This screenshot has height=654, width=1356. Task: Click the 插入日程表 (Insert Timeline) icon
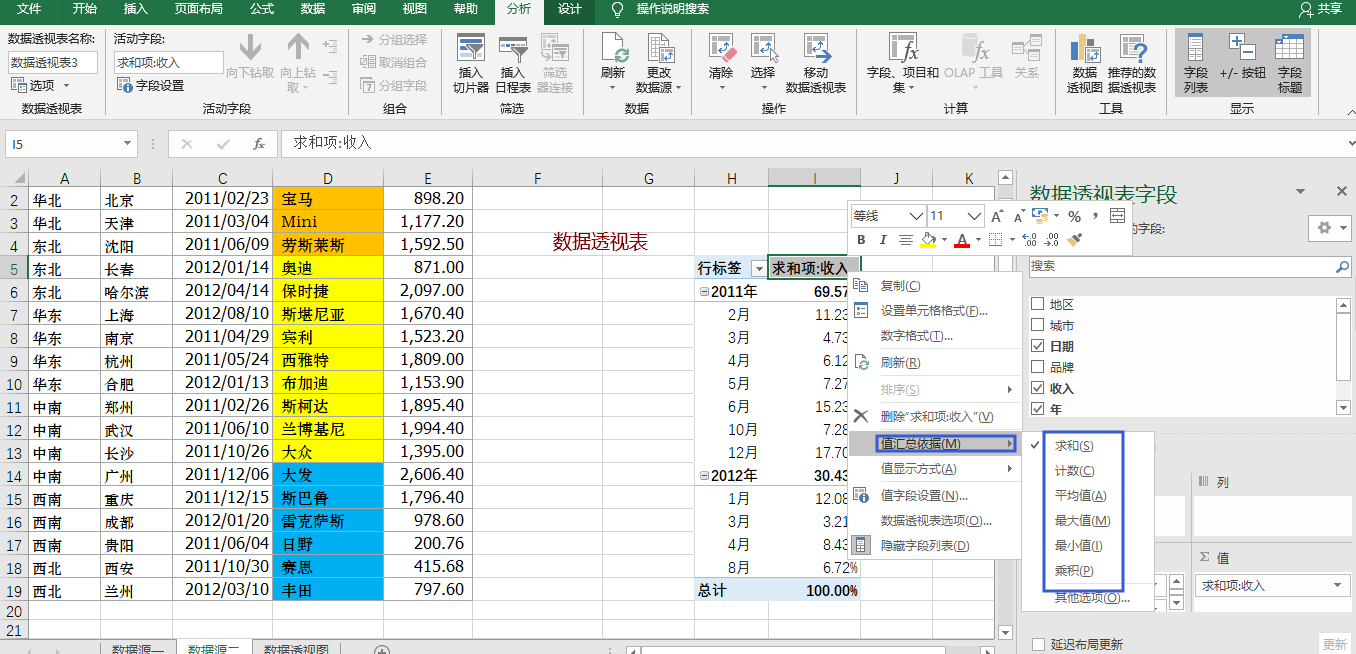[513, 49]
